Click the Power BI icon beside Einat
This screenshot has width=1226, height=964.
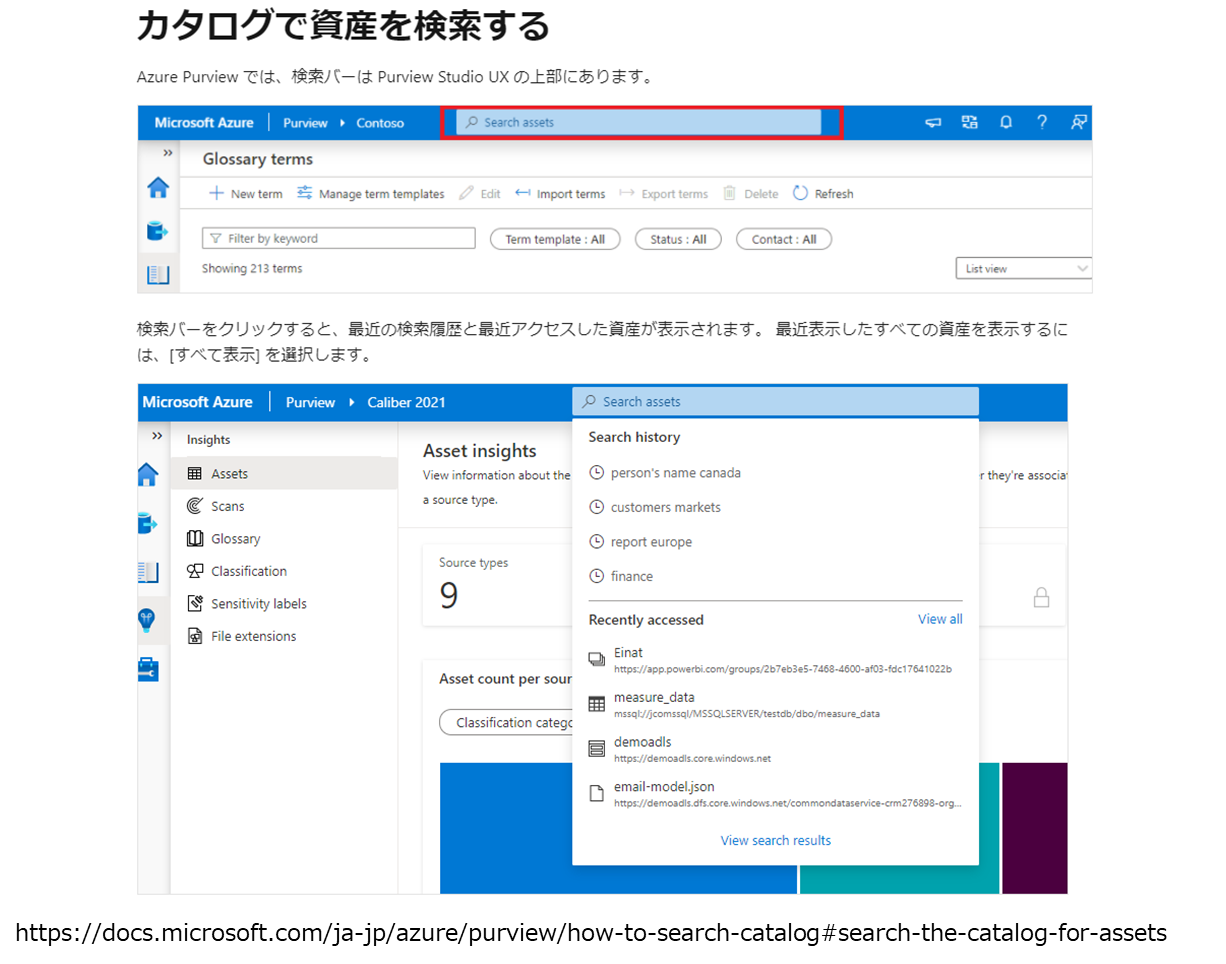click(x=597, y=659)
